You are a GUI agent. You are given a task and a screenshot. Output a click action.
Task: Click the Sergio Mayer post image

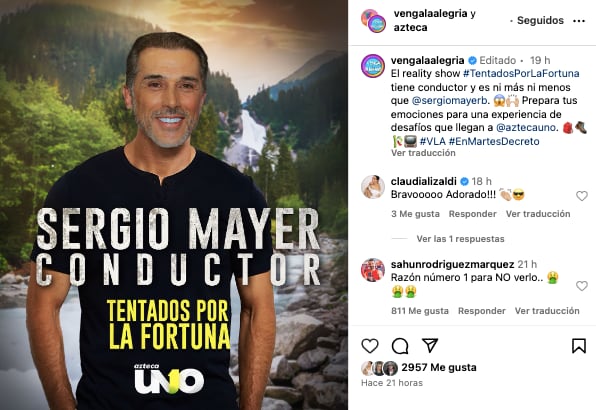[x=174, y=205]
